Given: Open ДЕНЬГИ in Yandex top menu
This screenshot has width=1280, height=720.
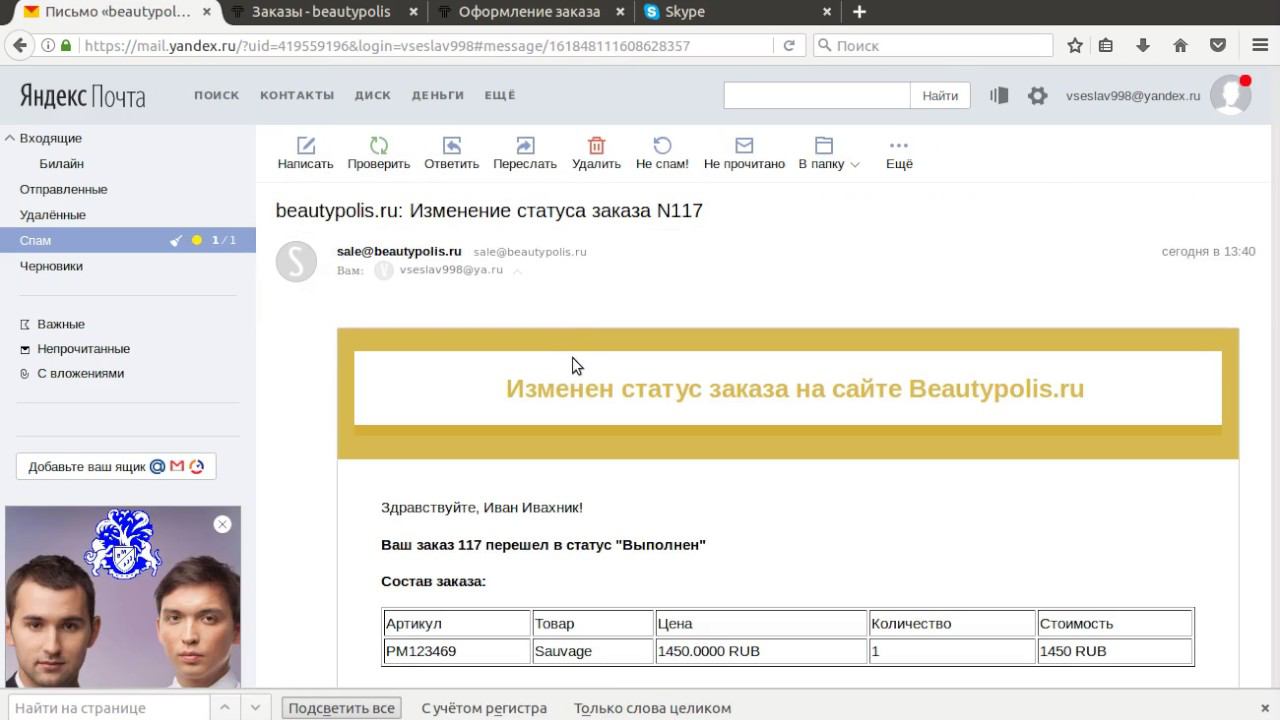Looking at the screenshot, I should tap(437, 95).
